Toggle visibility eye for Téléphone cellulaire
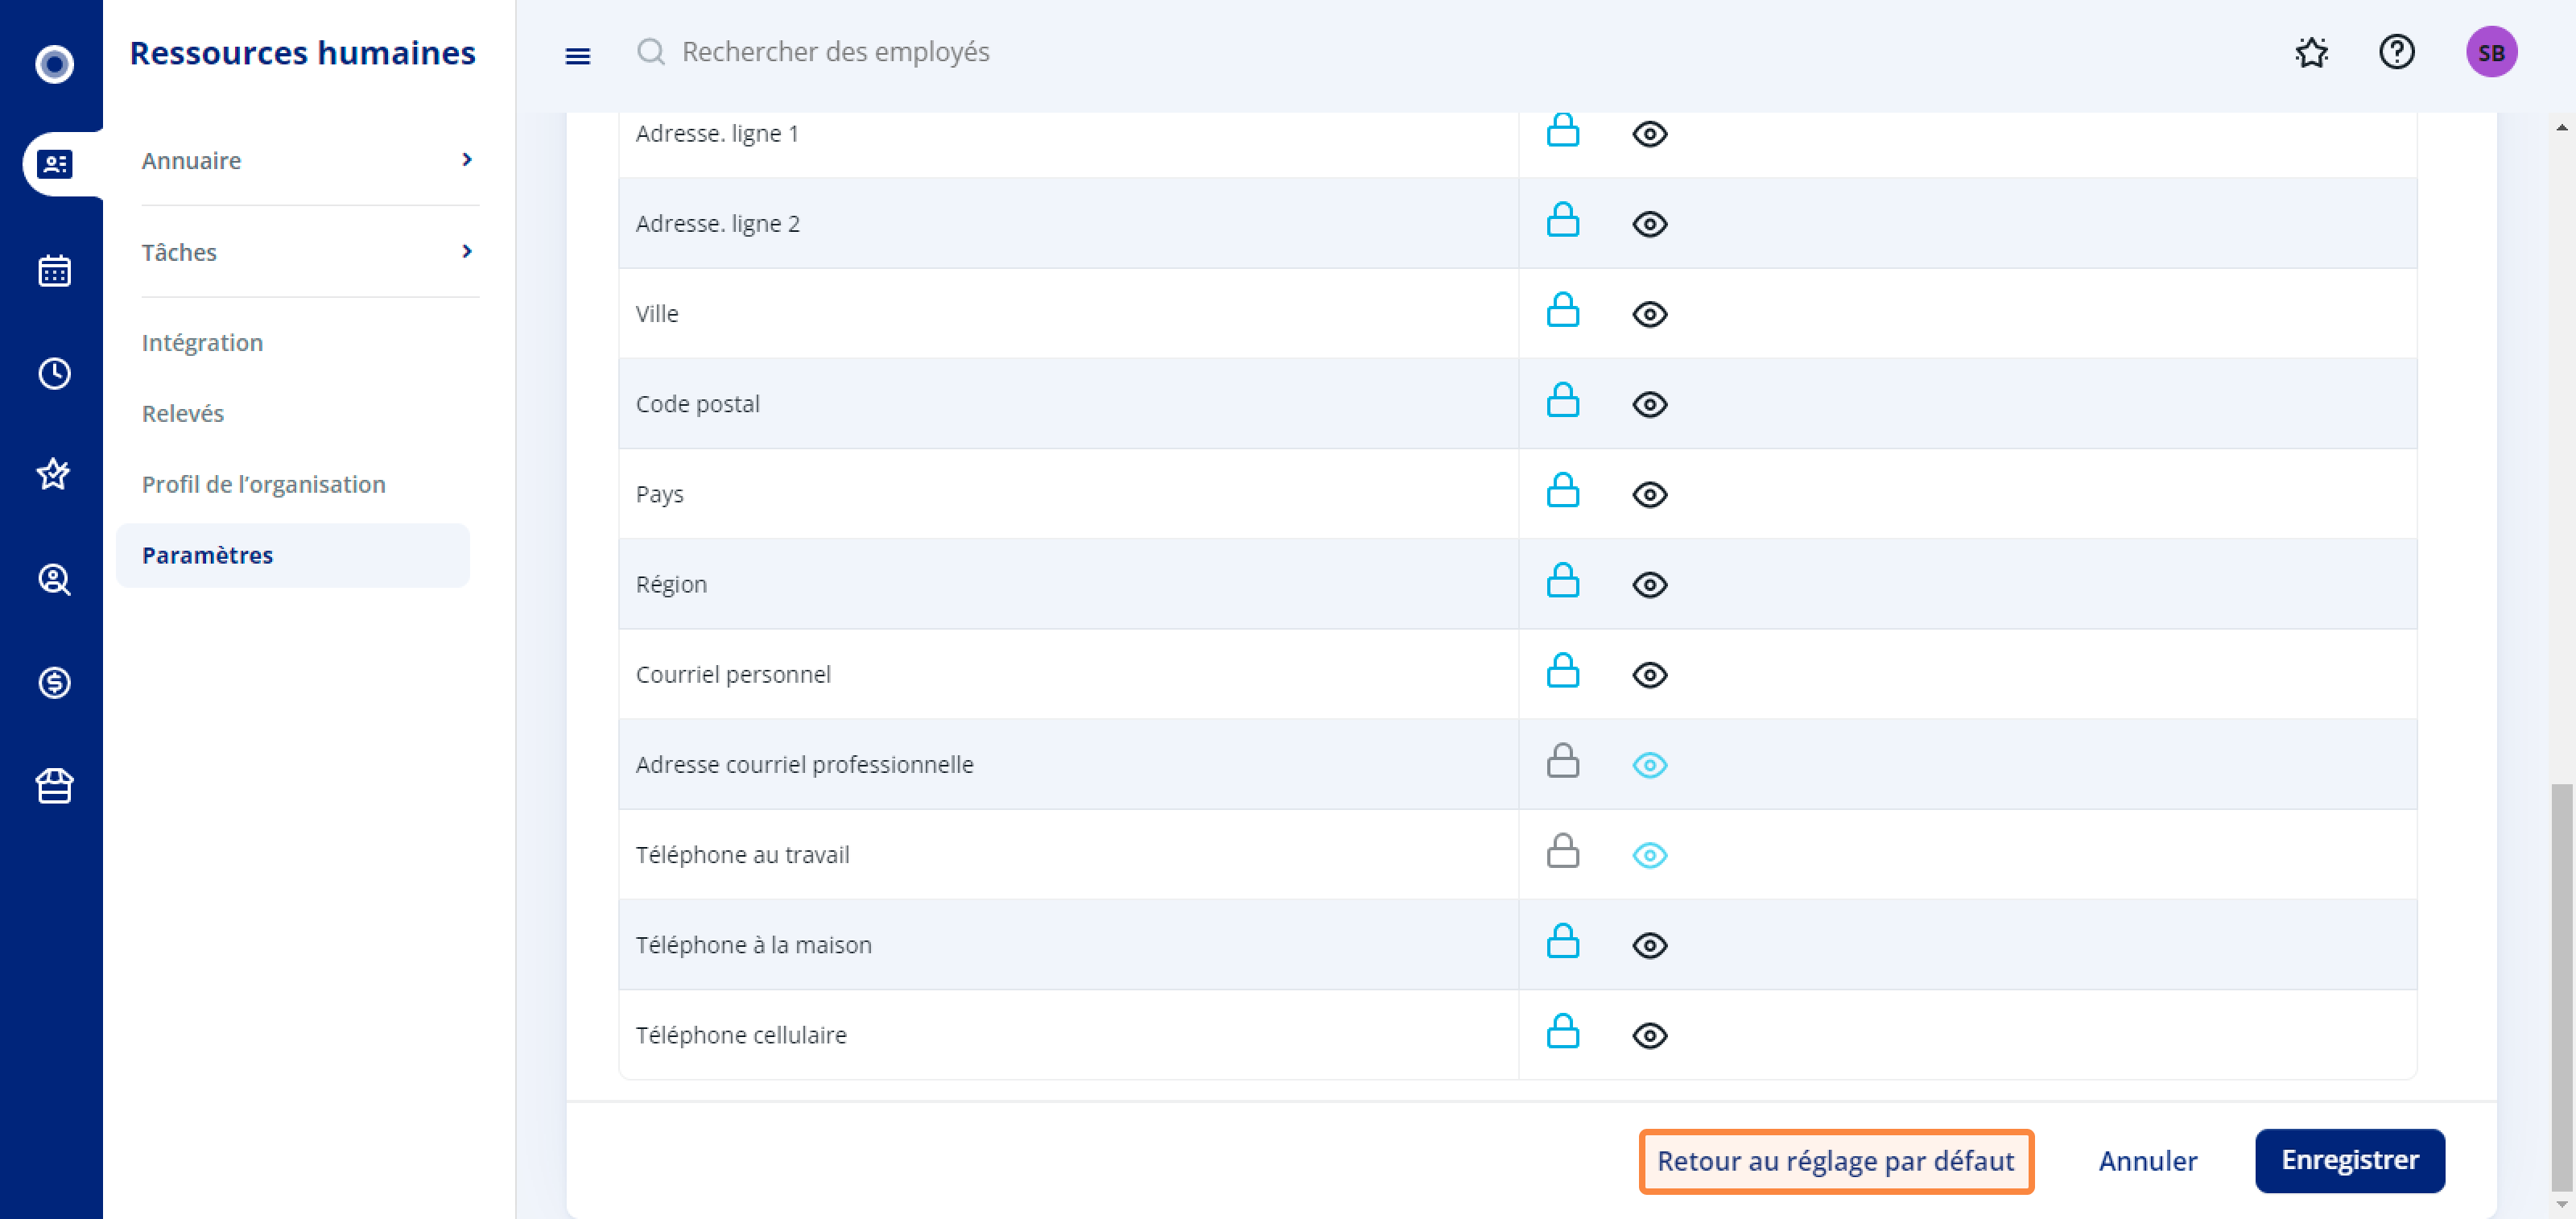 click(1649, 1035)
